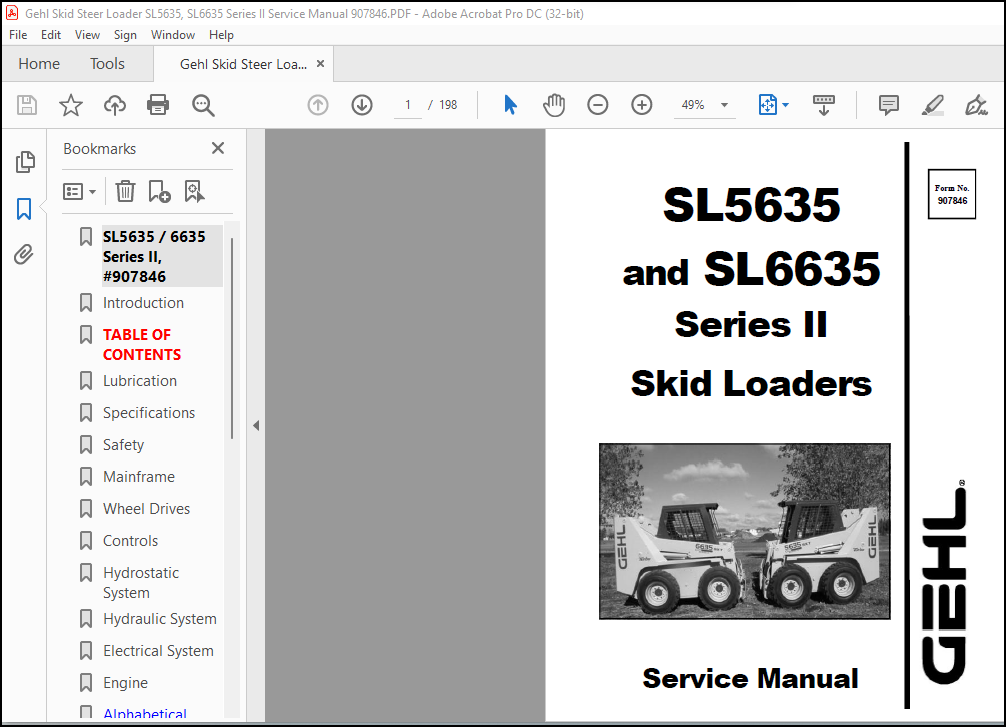Collapse the navigation pane with left arrow
This screenshot has width=1006, height=727.
pyautogui.click(x=256, y=425)
